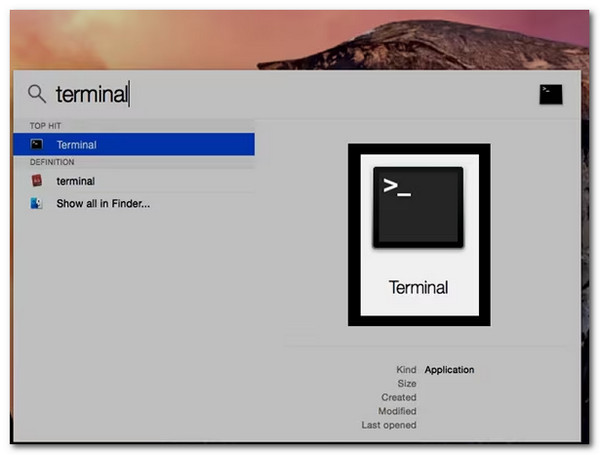Click the "TOP HIT" section header

(x=45, y=126)
